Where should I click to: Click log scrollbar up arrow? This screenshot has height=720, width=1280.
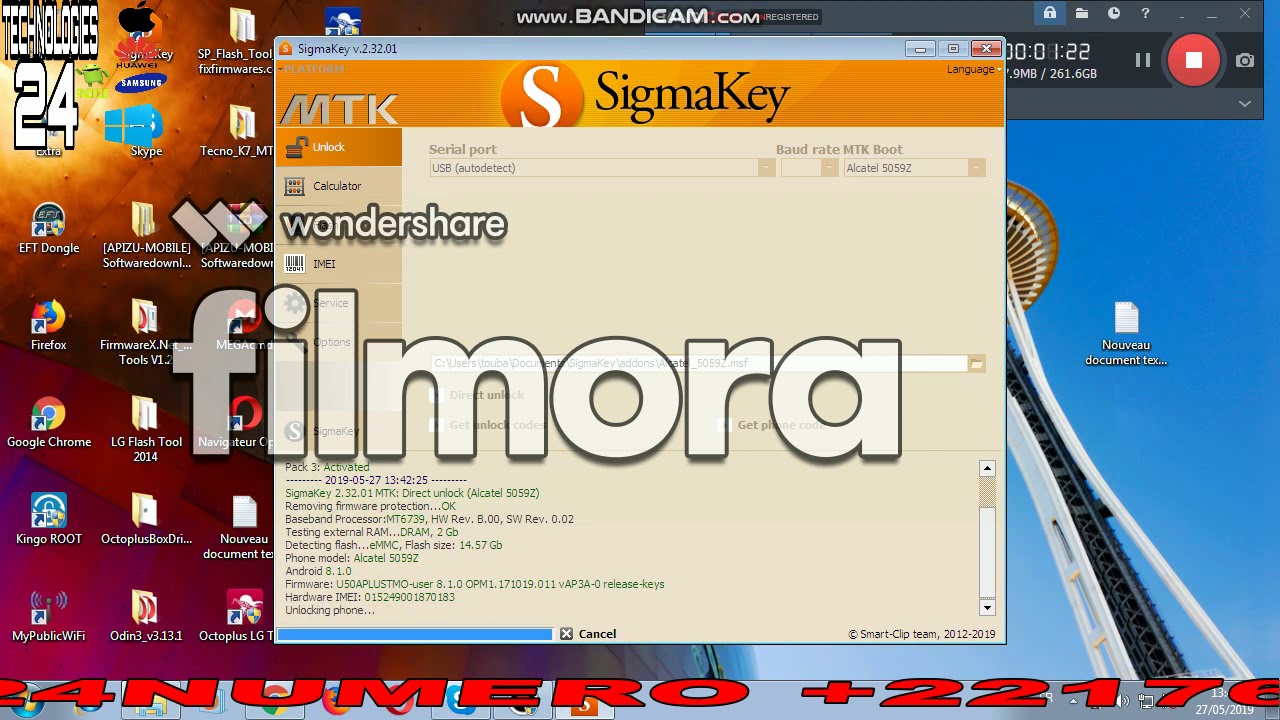(987, 468)
